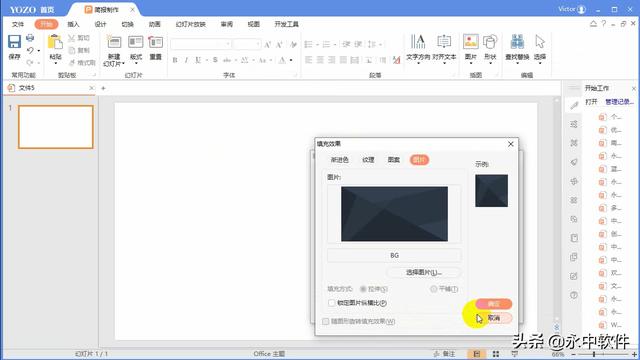Click the Save icon in ribbon

(x=14, y=42)
